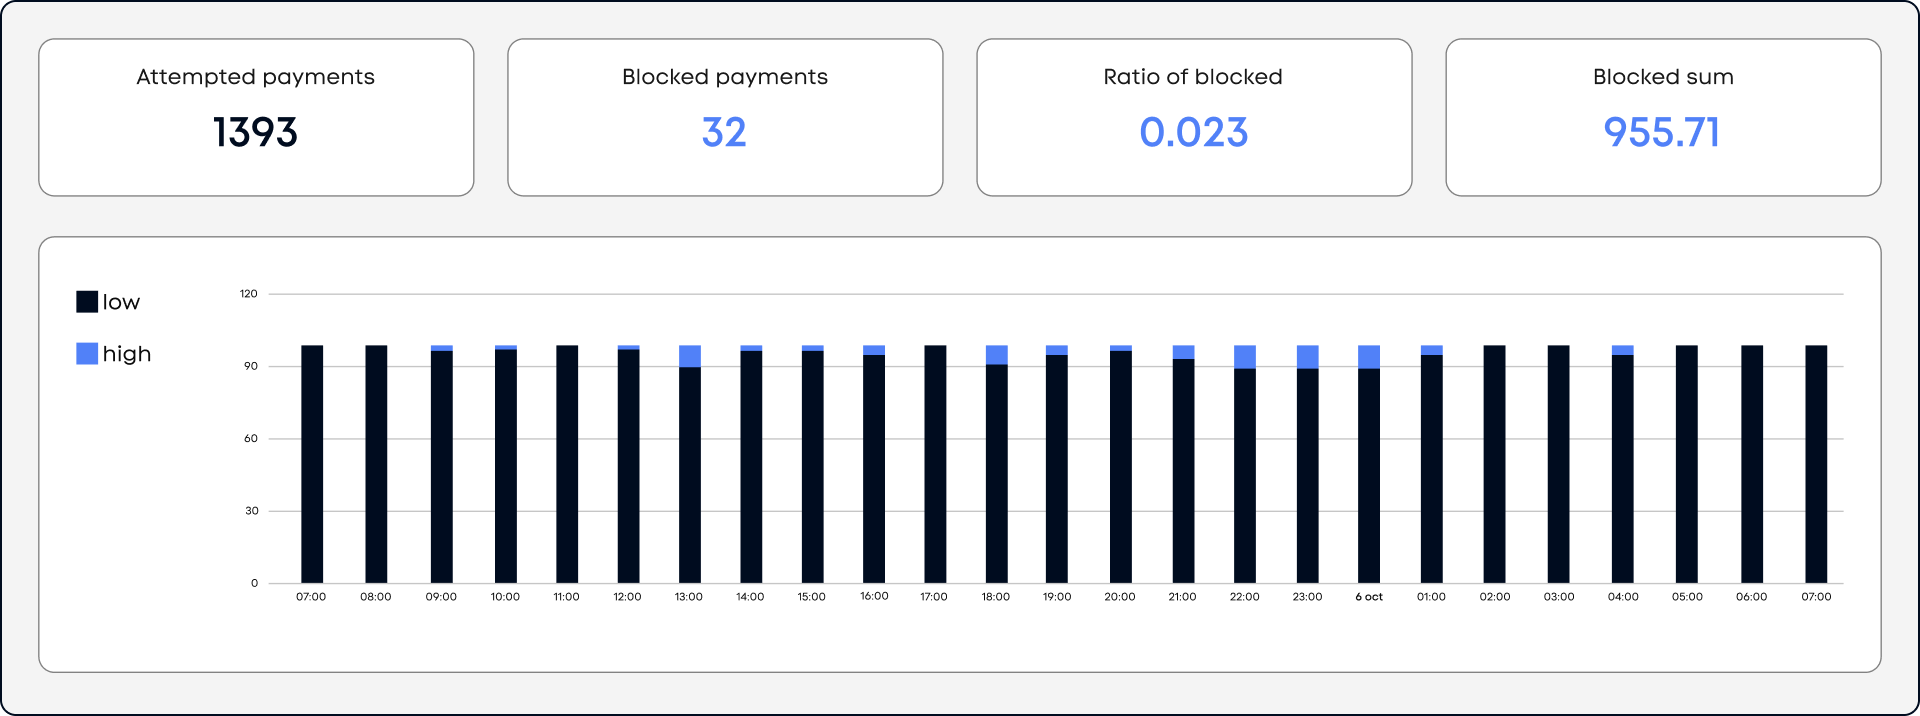Select the Blocked sum card
Screen dimensions: 1920x716
(x=1663, y=117)
